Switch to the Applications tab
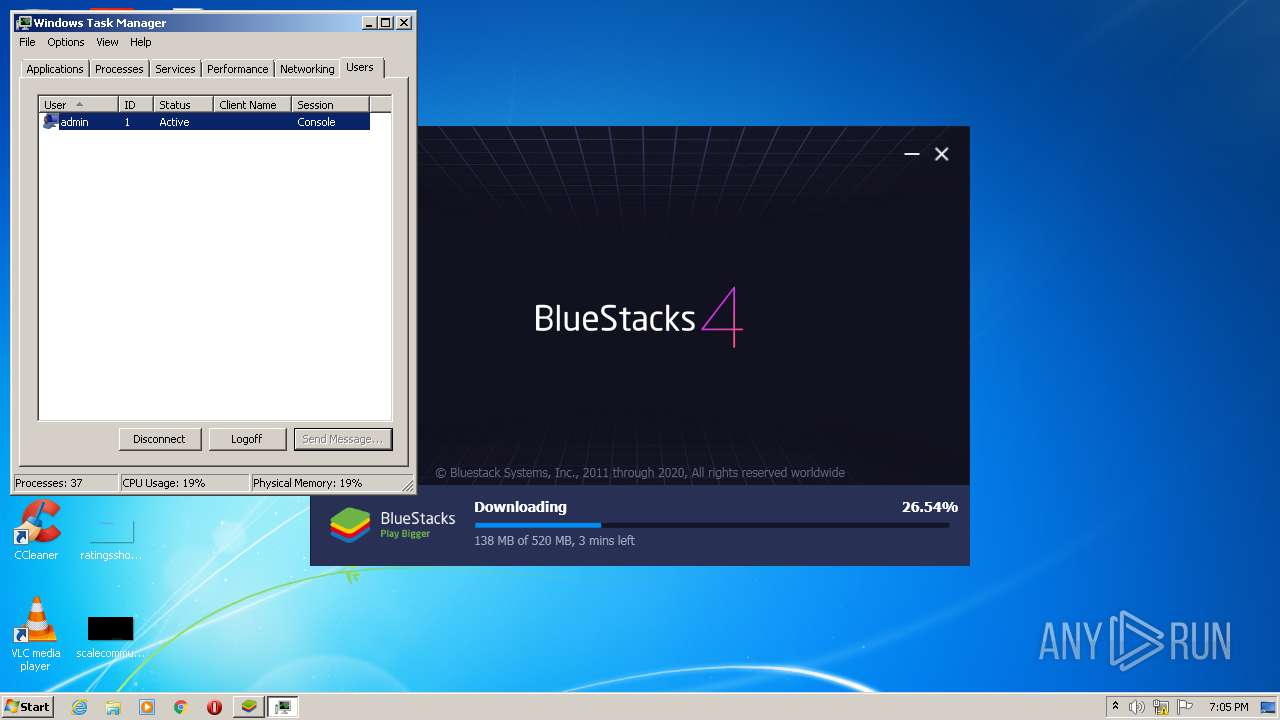 (55, 69)
